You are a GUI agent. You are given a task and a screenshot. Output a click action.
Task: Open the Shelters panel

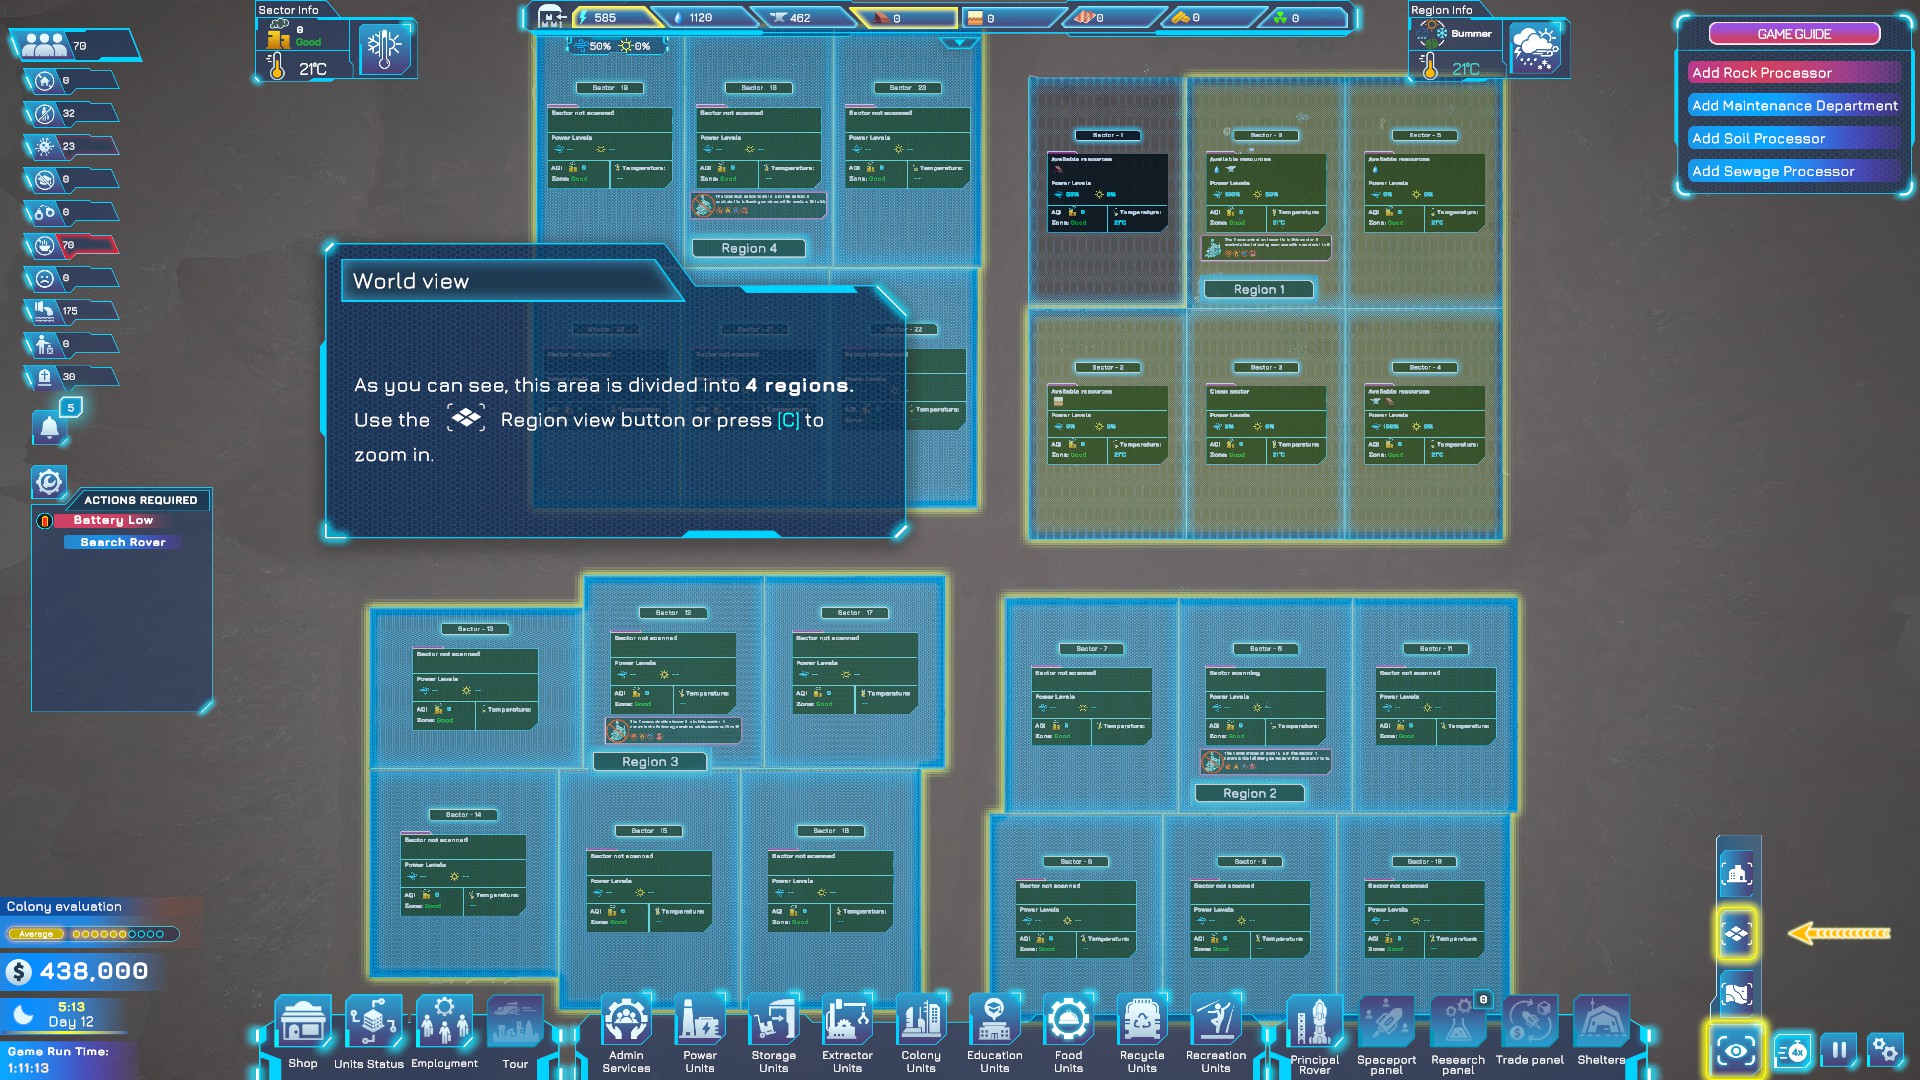[1601, 1023]
